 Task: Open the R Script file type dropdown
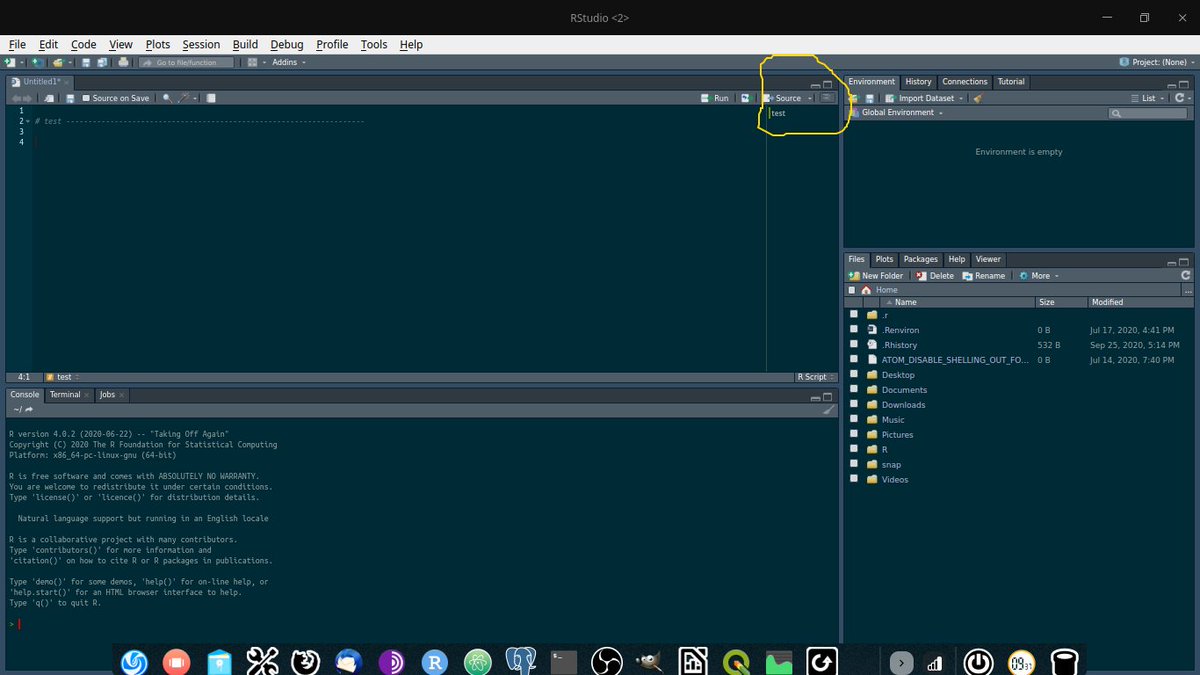[x=814, y=377]
